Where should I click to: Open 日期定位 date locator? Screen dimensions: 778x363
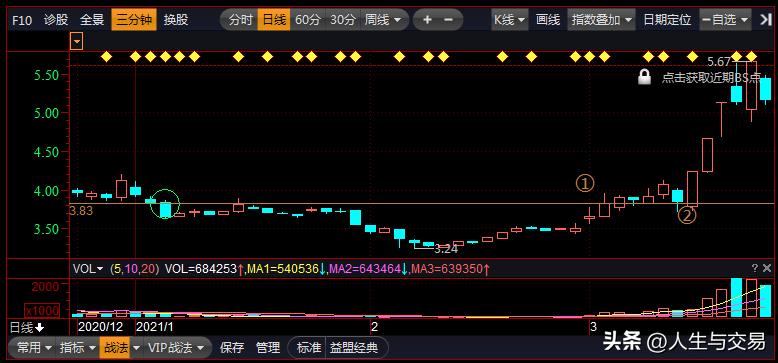[x=667, y=20]
